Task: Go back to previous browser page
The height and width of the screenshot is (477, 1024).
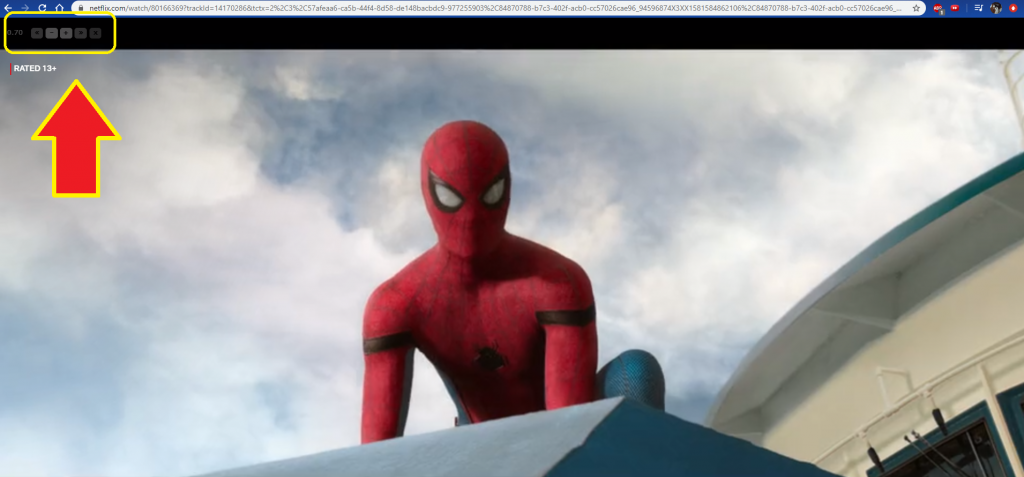Action: click(8, 8)
